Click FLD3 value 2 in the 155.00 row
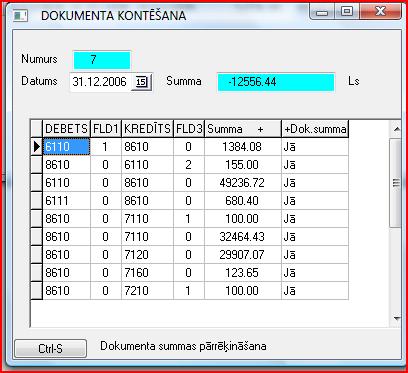 (x=189, y=165)
